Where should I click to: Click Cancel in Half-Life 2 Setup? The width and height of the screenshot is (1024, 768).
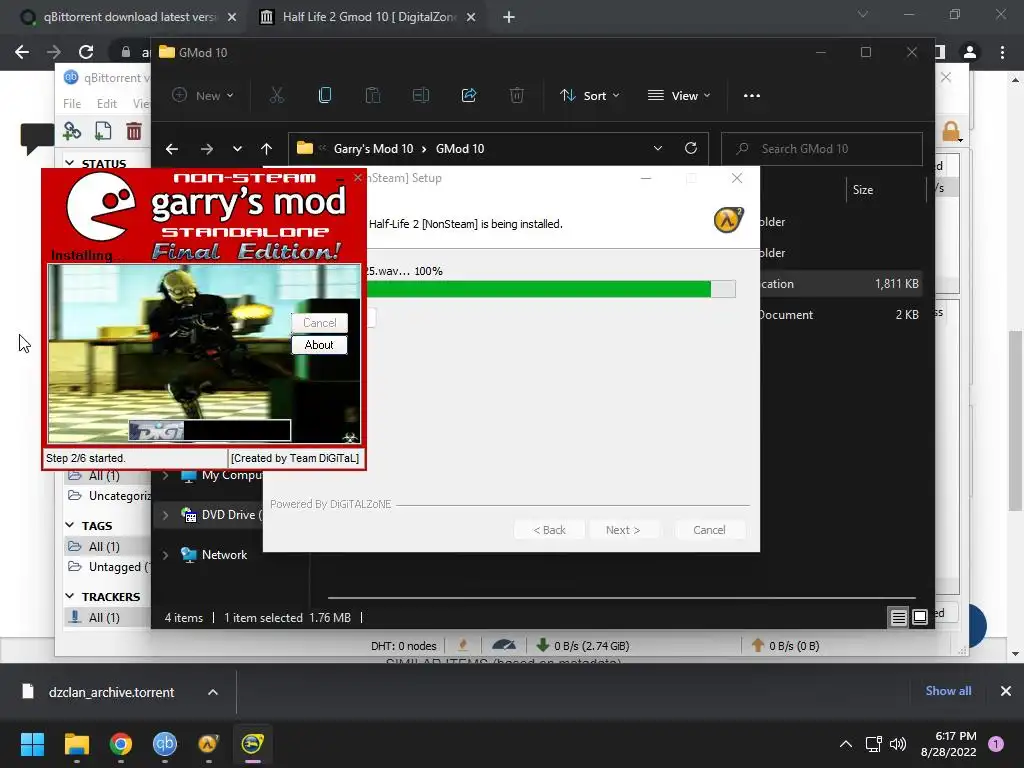click(x=709, y=530)
